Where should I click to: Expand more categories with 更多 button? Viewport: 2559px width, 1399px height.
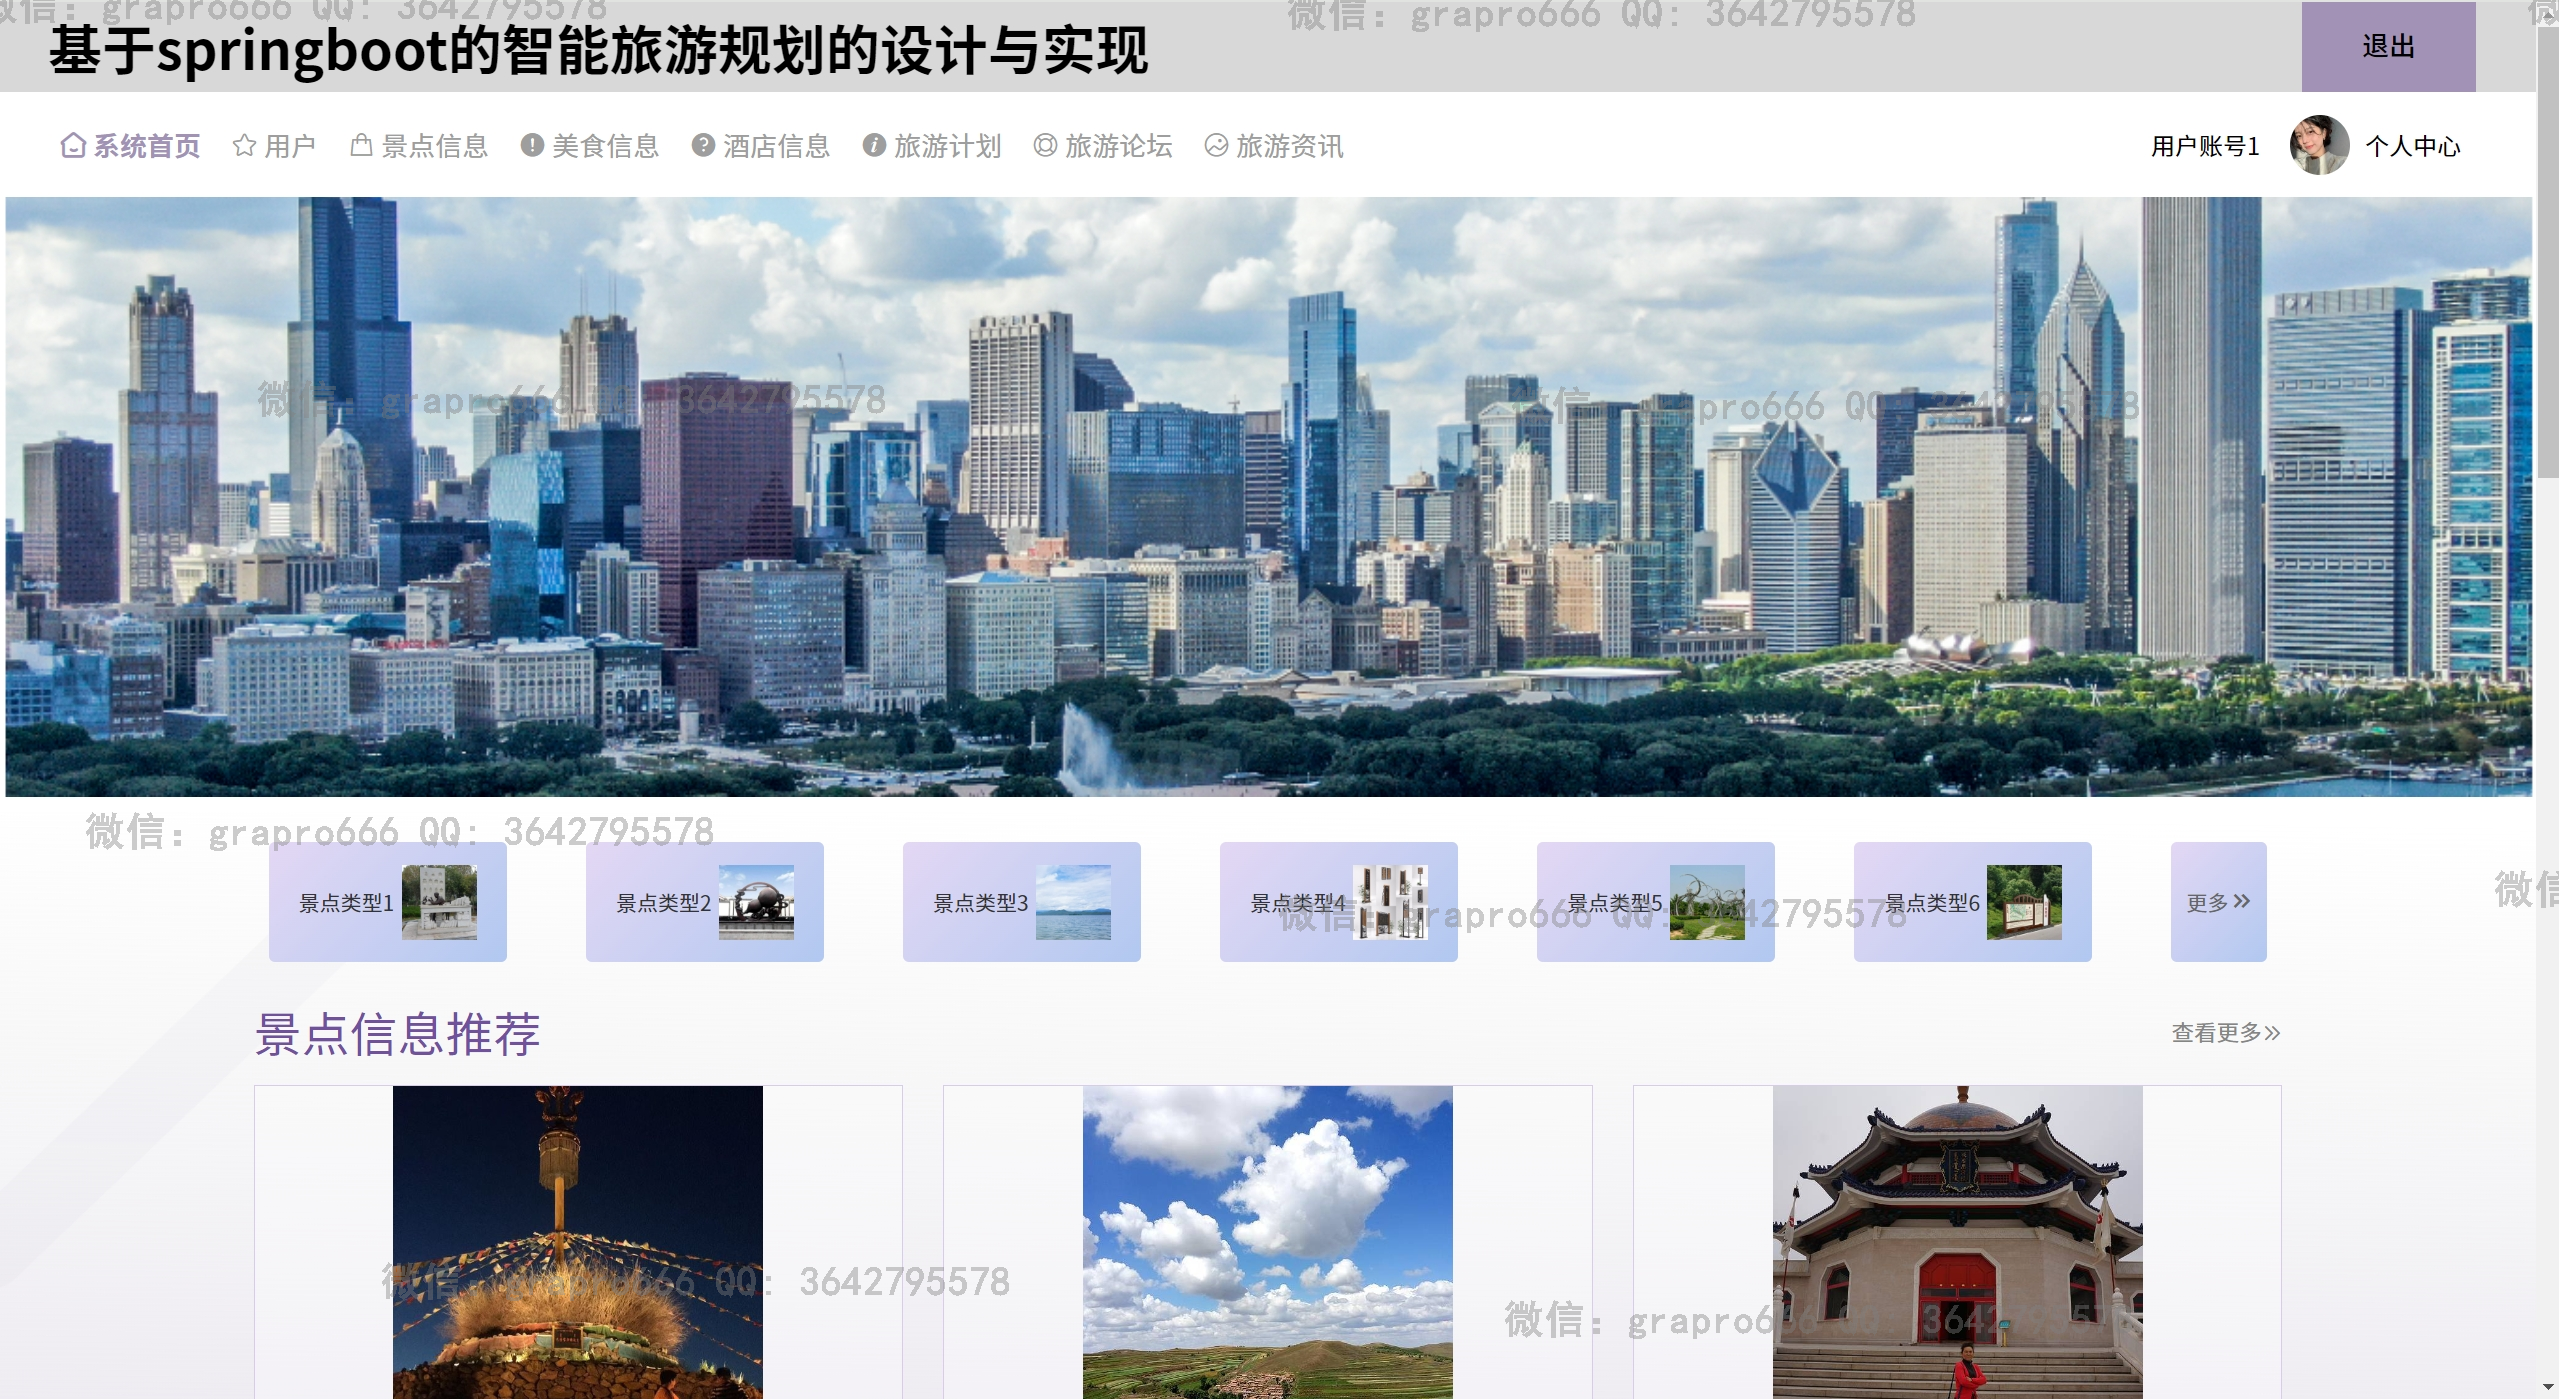2217,902
